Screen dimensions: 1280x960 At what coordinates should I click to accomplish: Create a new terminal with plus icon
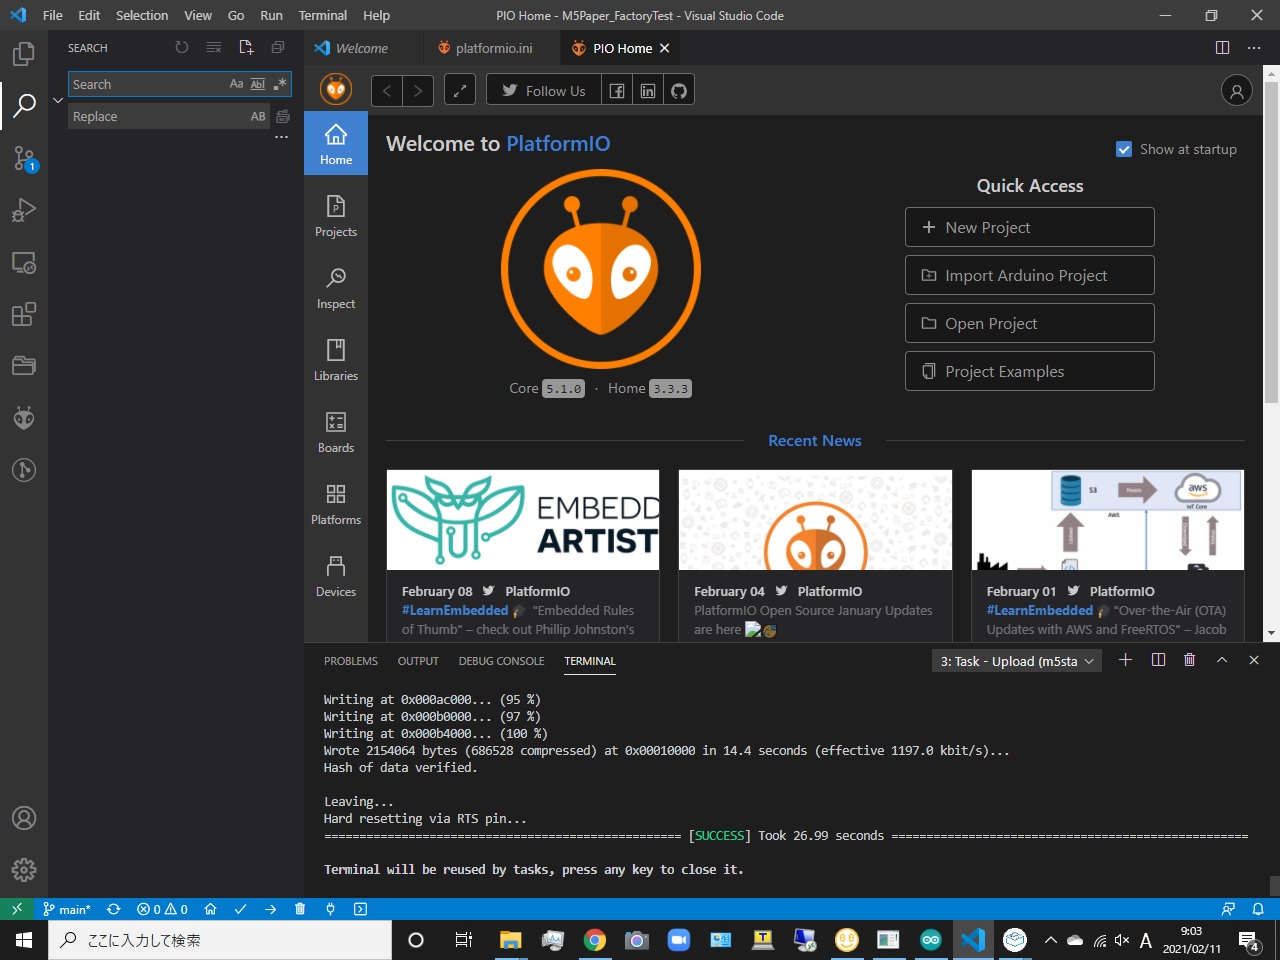coord(1125,660)
